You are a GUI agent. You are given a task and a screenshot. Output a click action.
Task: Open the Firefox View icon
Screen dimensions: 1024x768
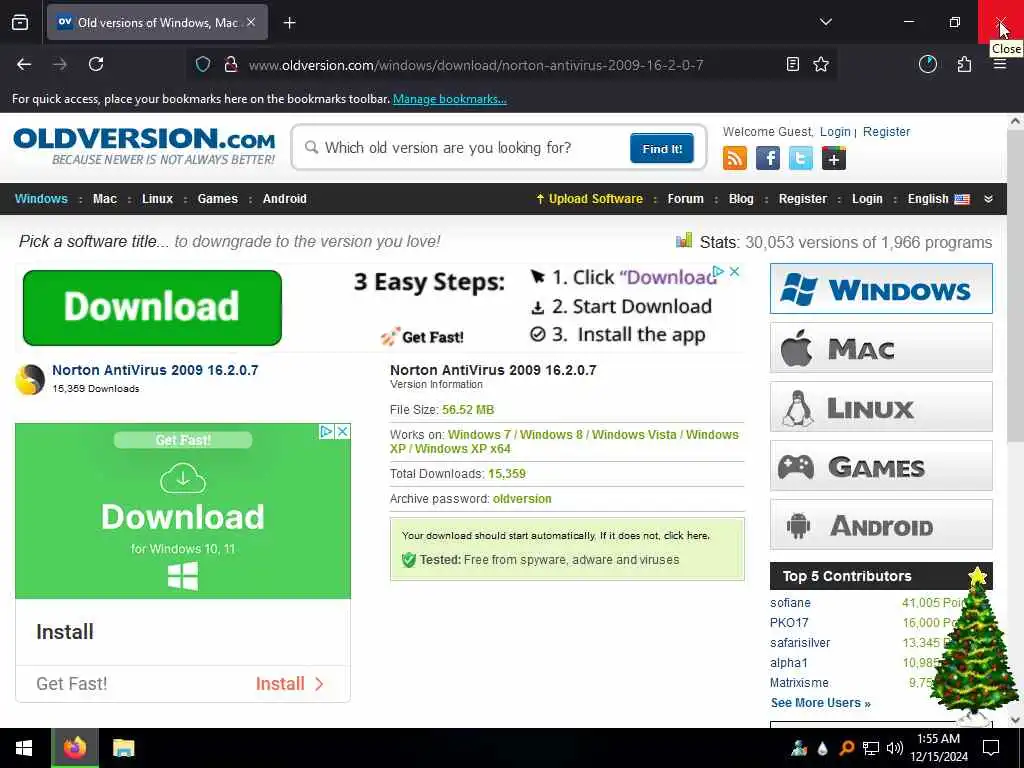coord(20,22)
